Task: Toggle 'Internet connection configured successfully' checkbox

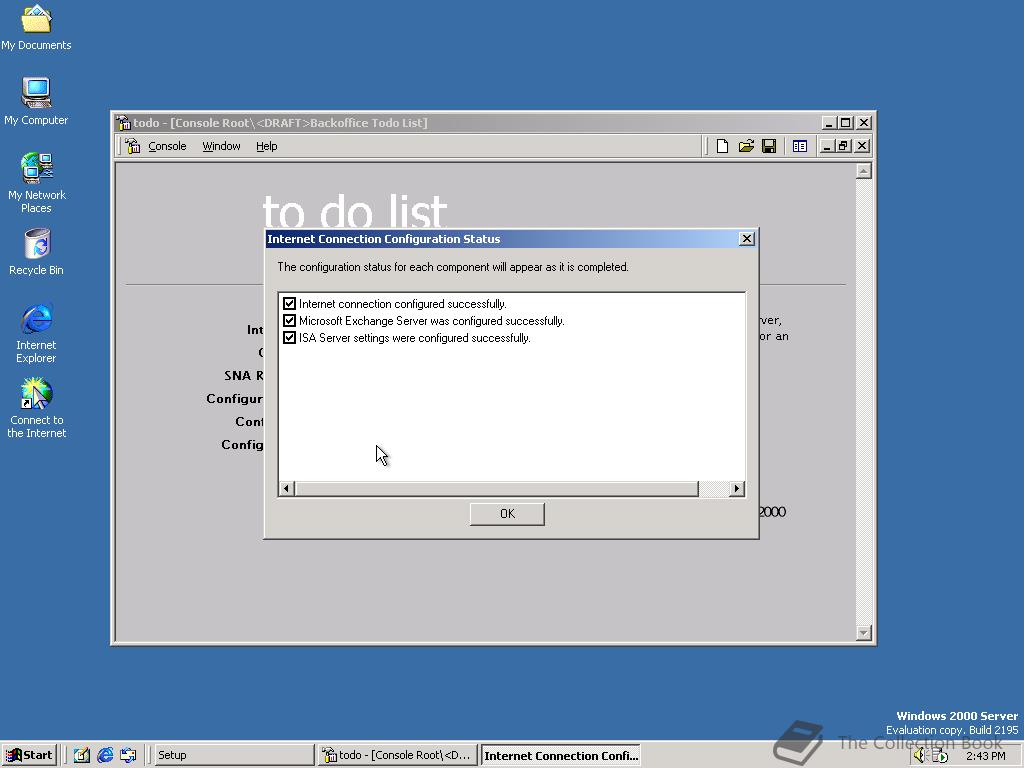Action: (x=289, y=304)
